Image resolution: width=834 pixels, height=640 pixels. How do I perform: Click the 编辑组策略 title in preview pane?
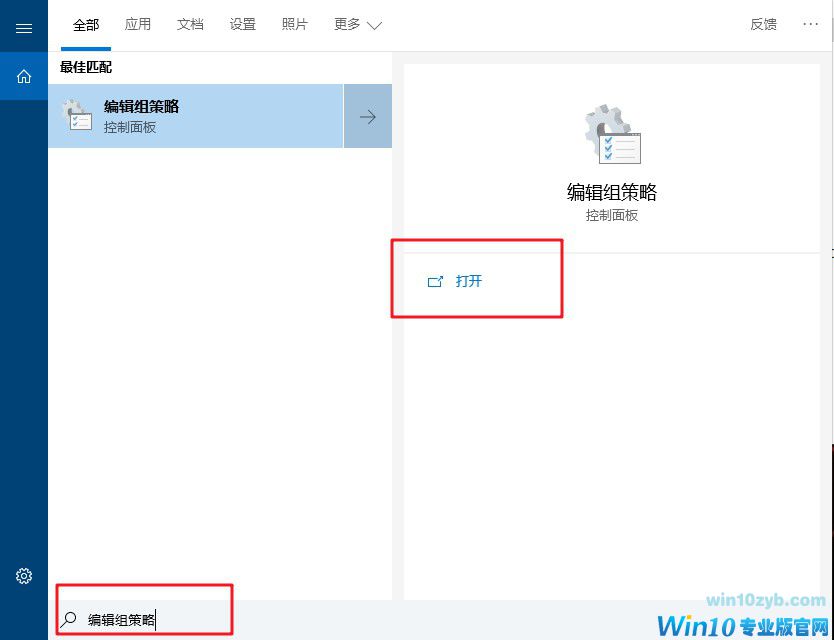(x=612, y=192)
